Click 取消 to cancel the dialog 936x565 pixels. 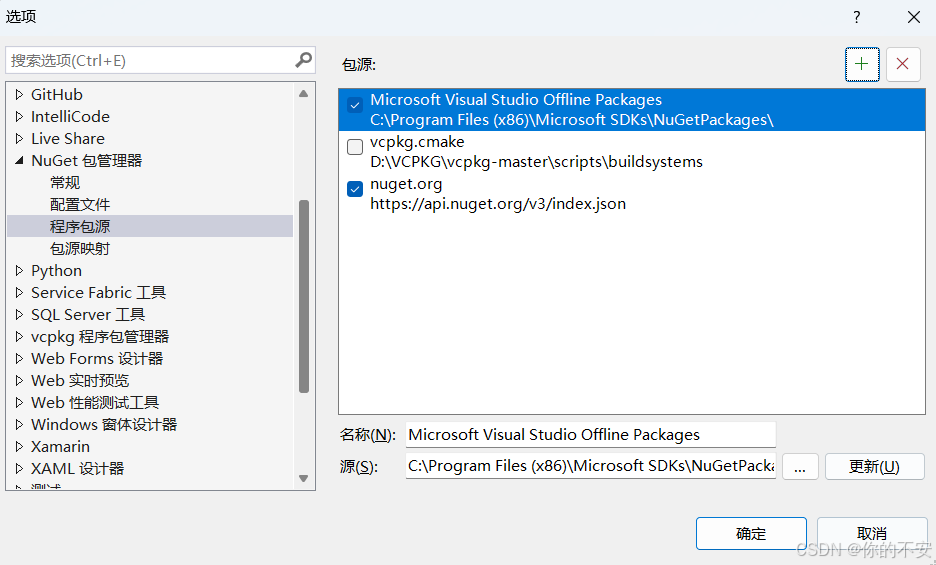click(x=872, y=533)
